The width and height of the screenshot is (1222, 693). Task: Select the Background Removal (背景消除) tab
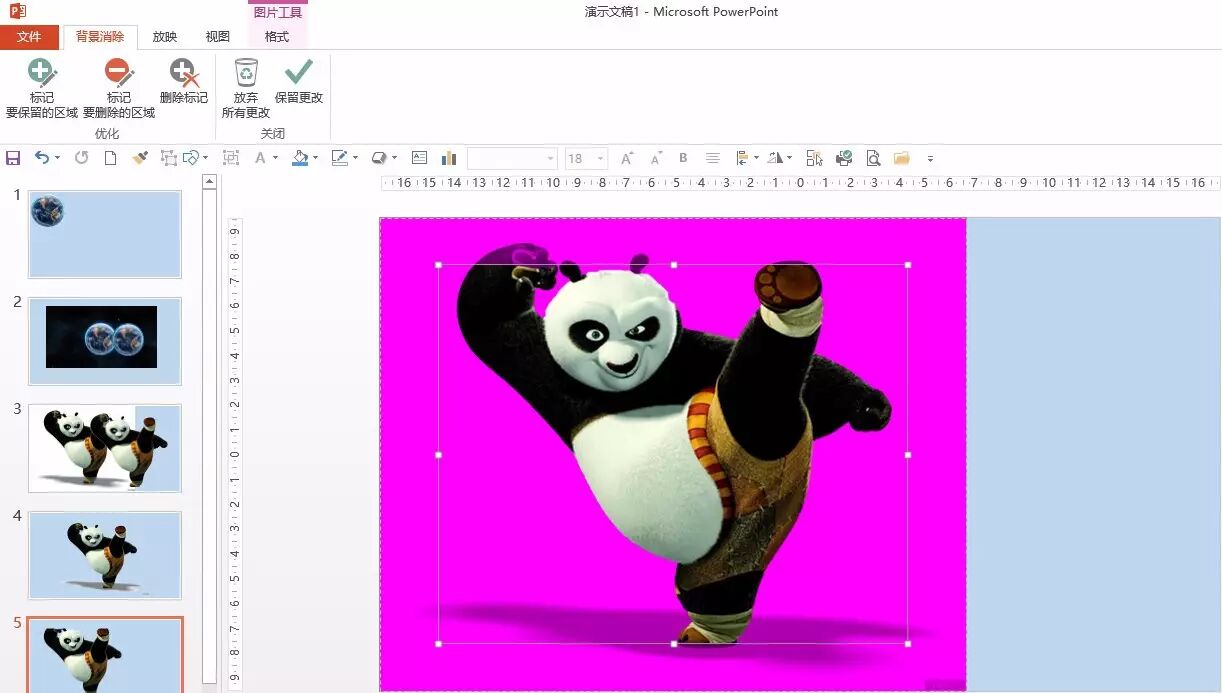(100, 37)
